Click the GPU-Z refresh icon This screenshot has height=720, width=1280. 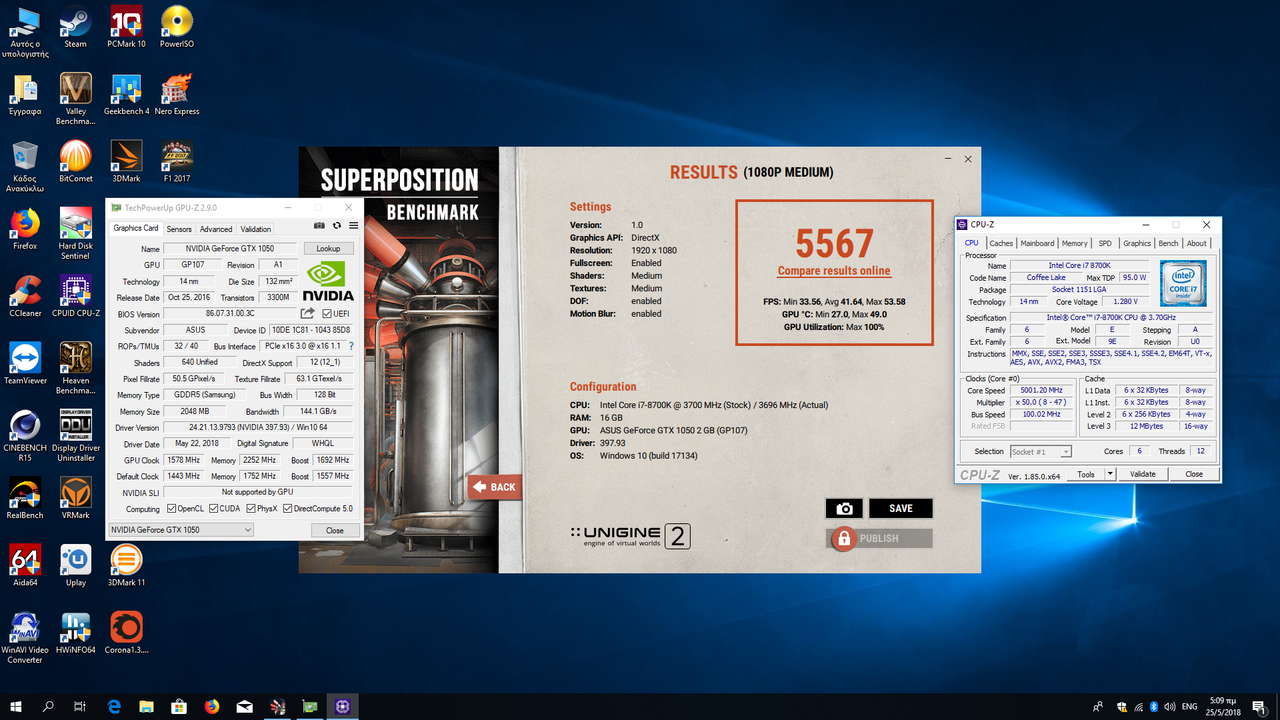[x=337, y=225]
